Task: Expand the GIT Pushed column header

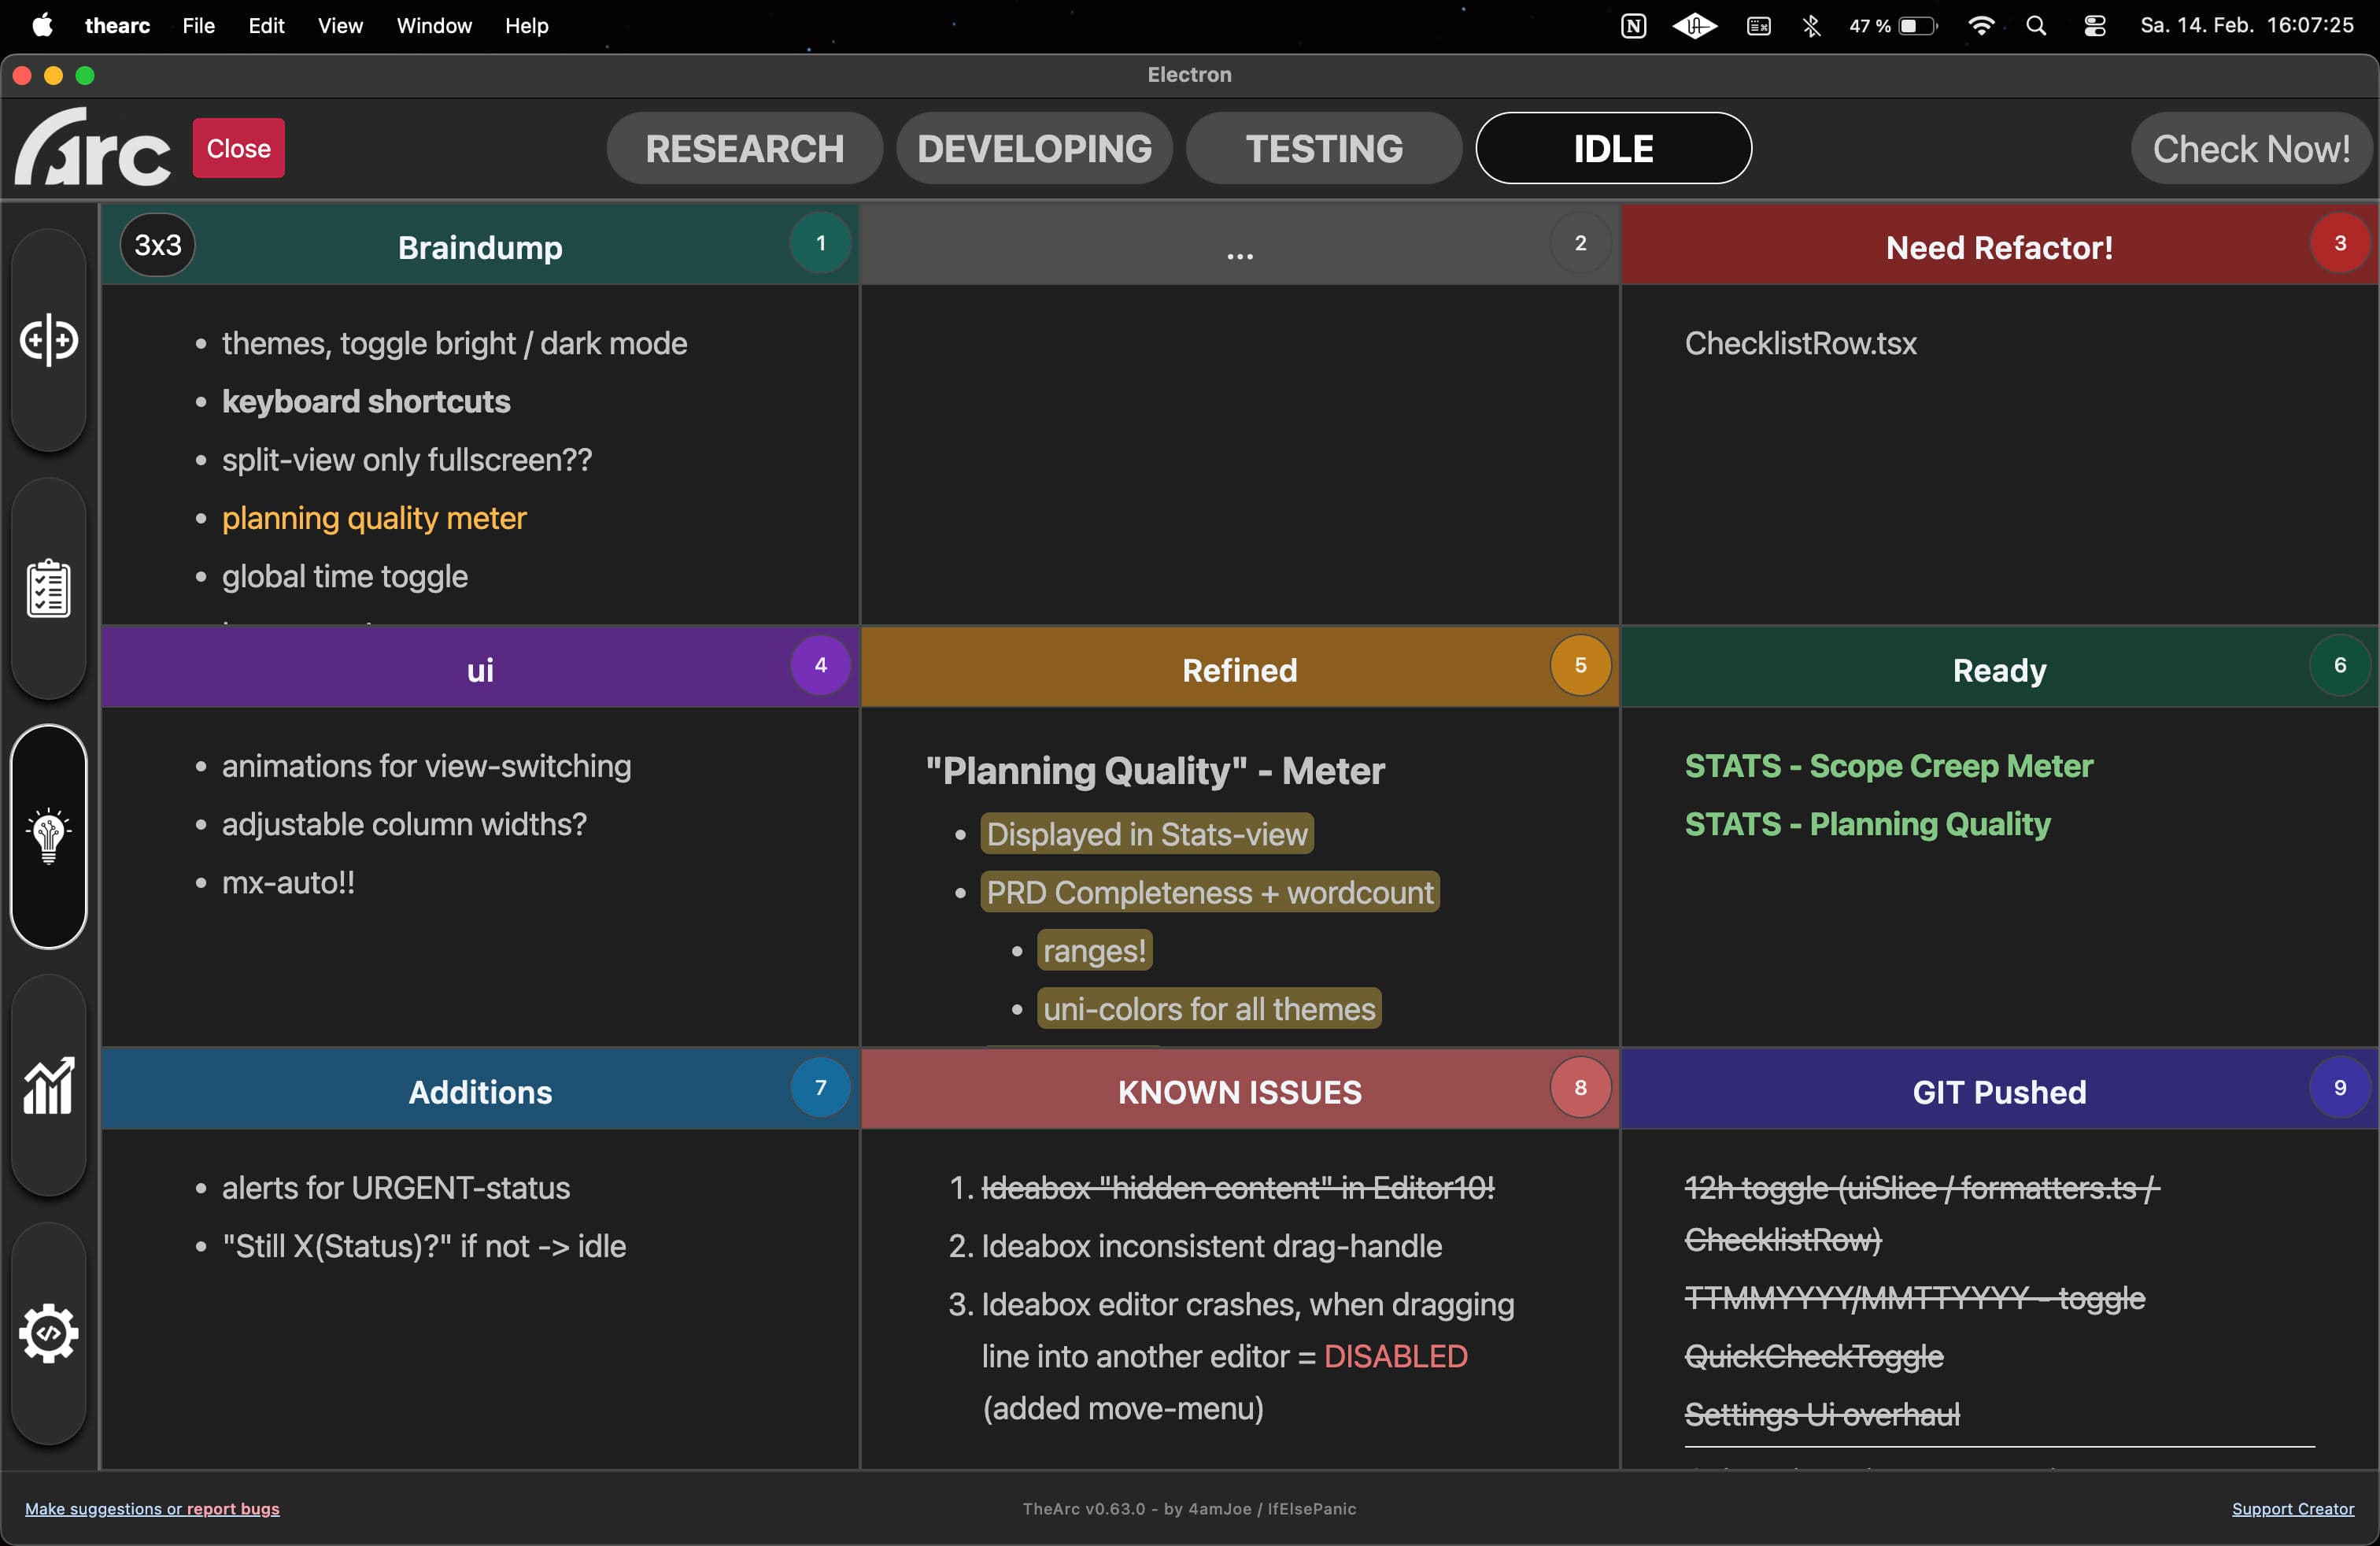Action: click(x=1998, y=1090)
